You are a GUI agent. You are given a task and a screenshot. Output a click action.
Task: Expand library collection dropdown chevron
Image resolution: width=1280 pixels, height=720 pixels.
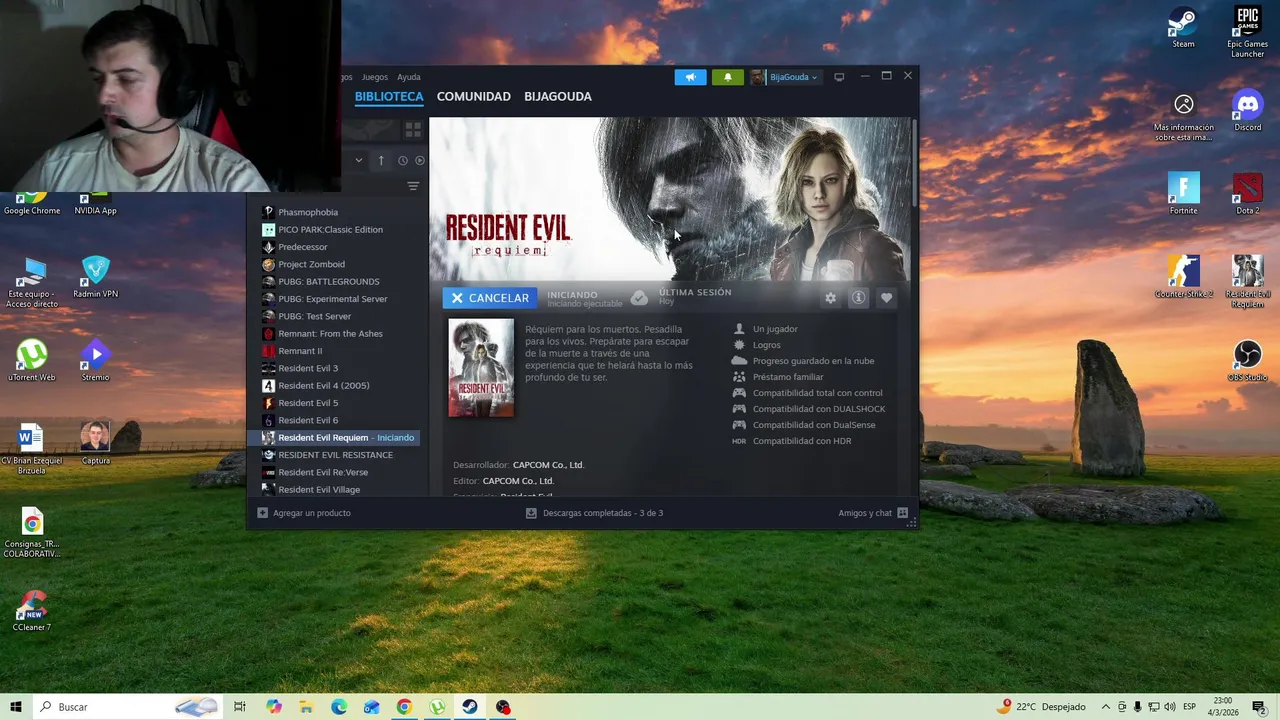click(x=359, y=160)
